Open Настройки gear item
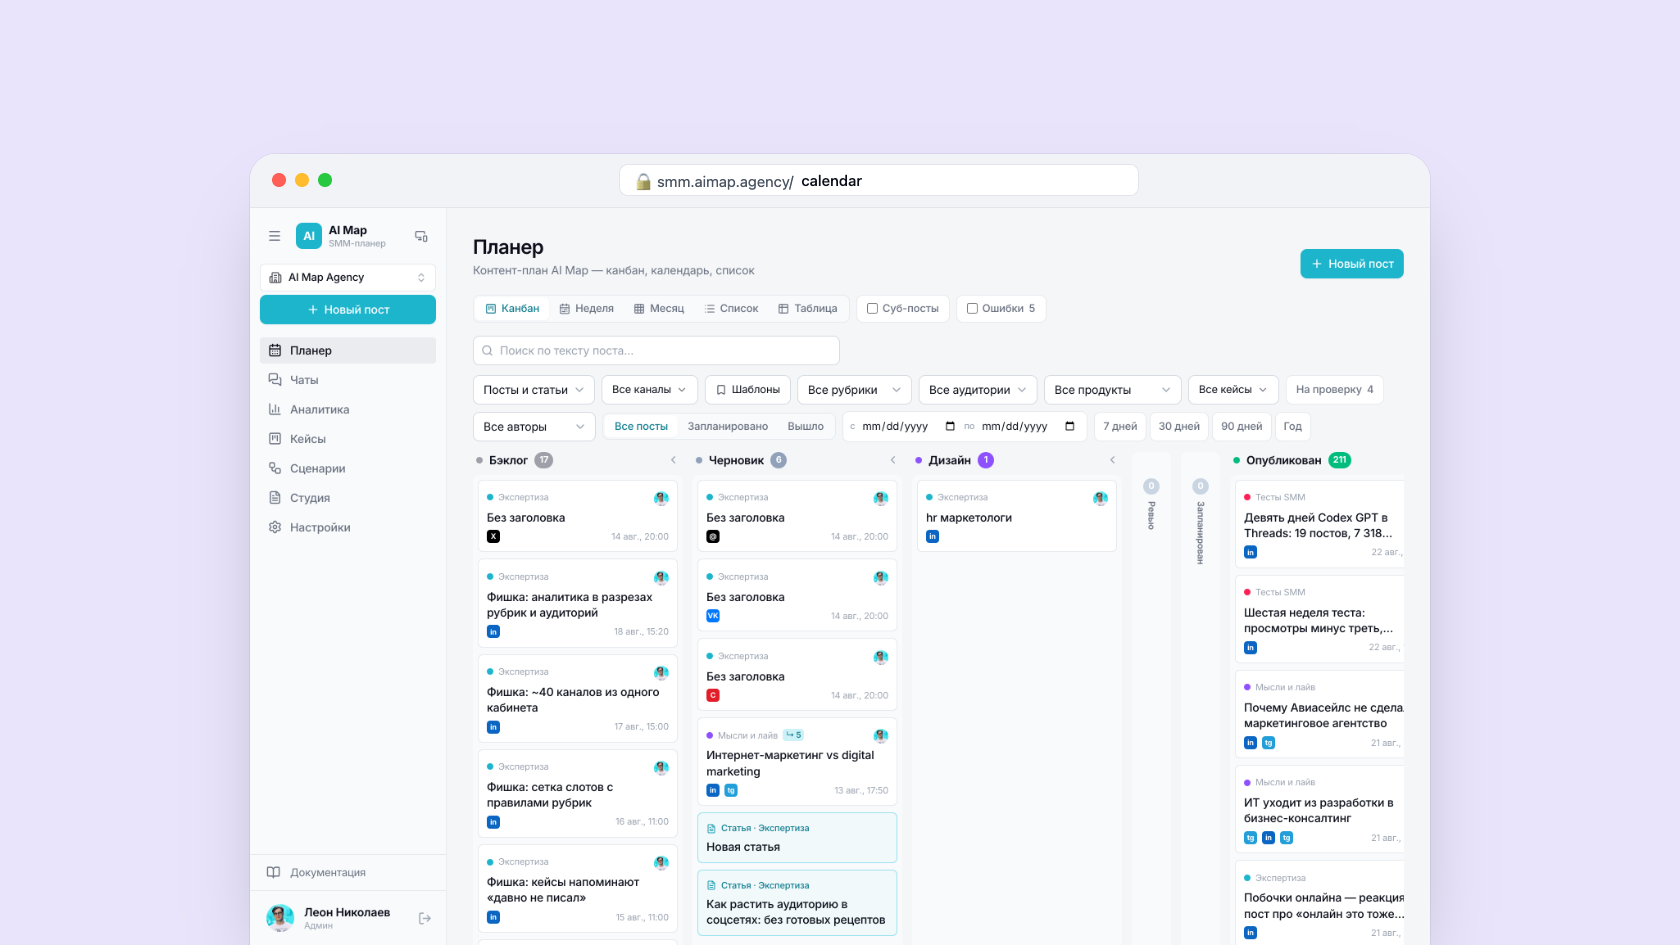This screenshot has width=1680, height=945. [x=348, y=527]
